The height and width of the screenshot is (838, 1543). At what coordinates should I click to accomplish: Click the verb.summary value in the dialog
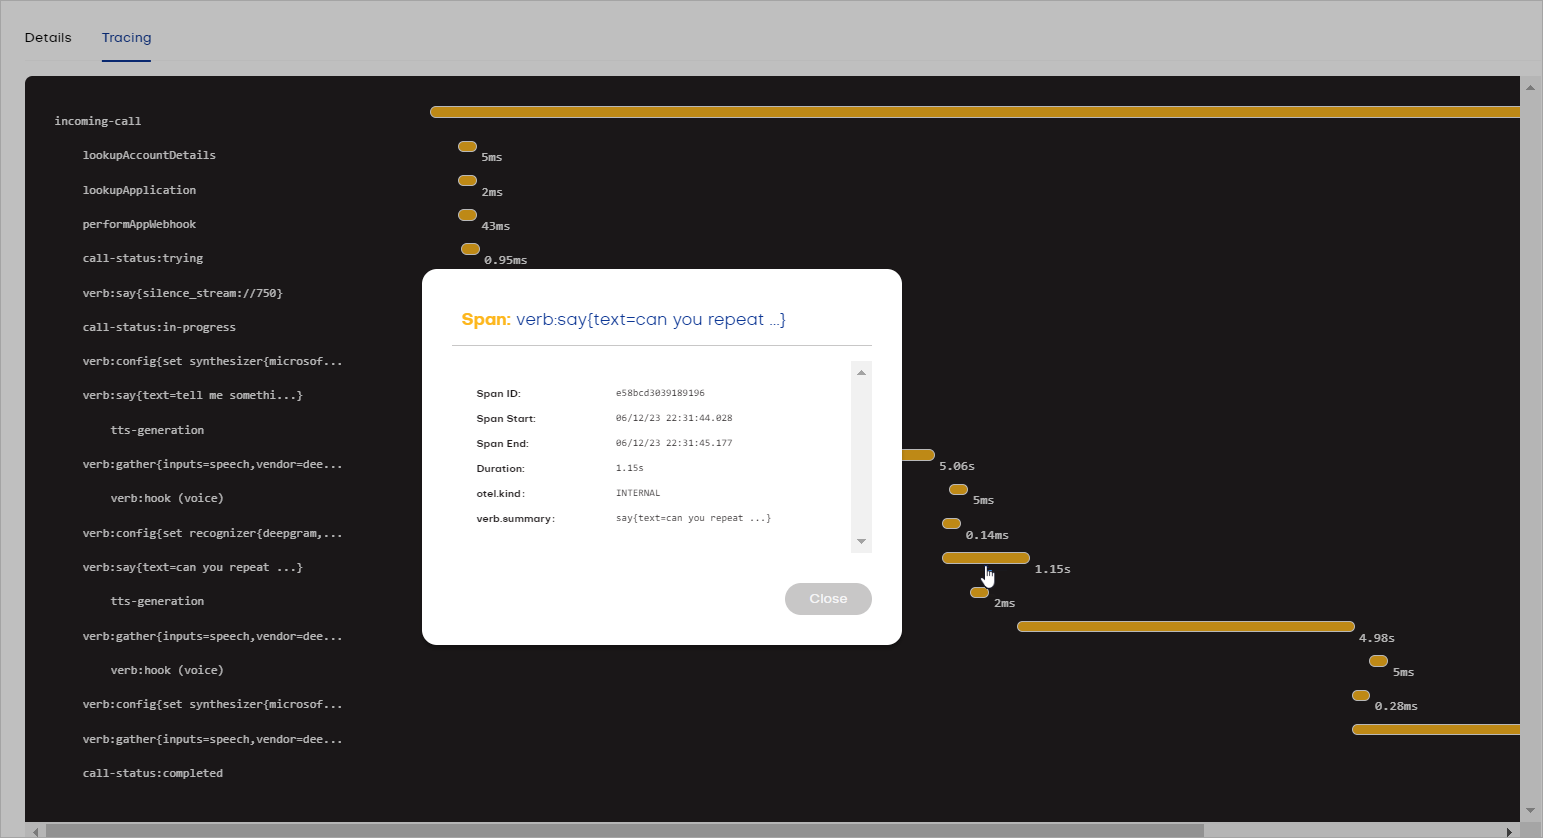pyautogui.click(x=693, y=518)
